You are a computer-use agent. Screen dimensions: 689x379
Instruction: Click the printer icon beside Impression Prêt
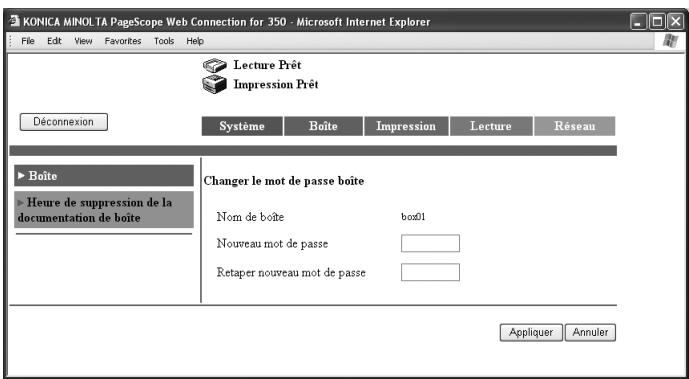[x=215, y=84]
